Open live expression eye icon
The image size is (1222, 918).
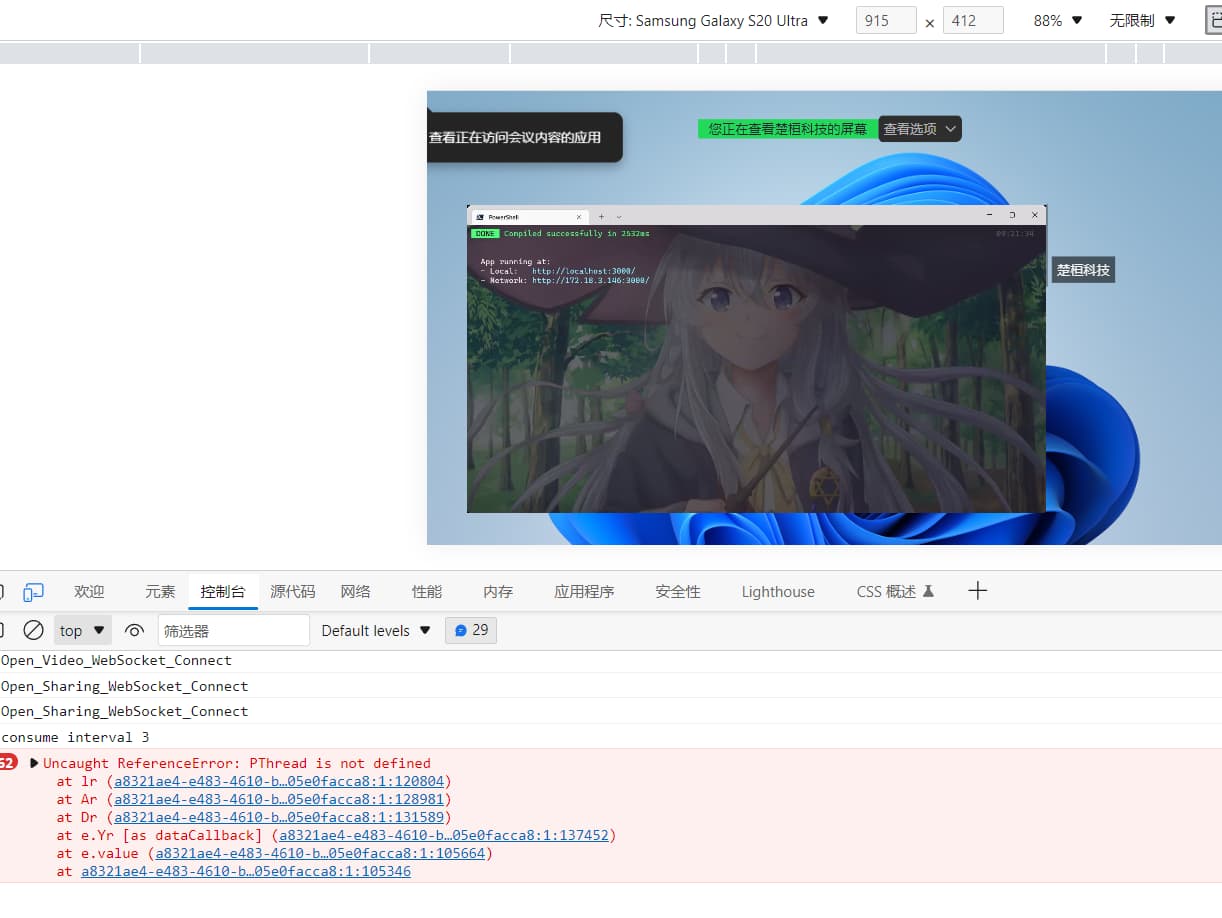pyautogui.click(x=134, y=631)
